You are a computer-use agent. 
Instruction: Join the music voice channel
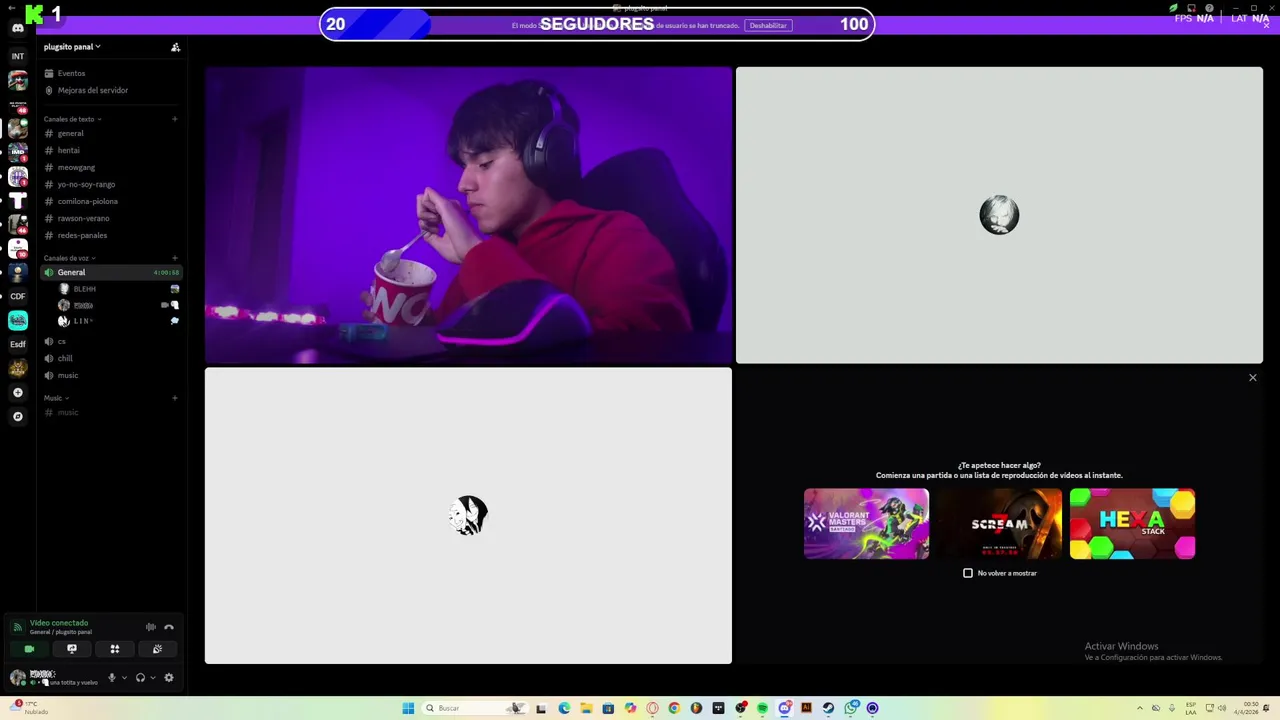coord(110,375)
